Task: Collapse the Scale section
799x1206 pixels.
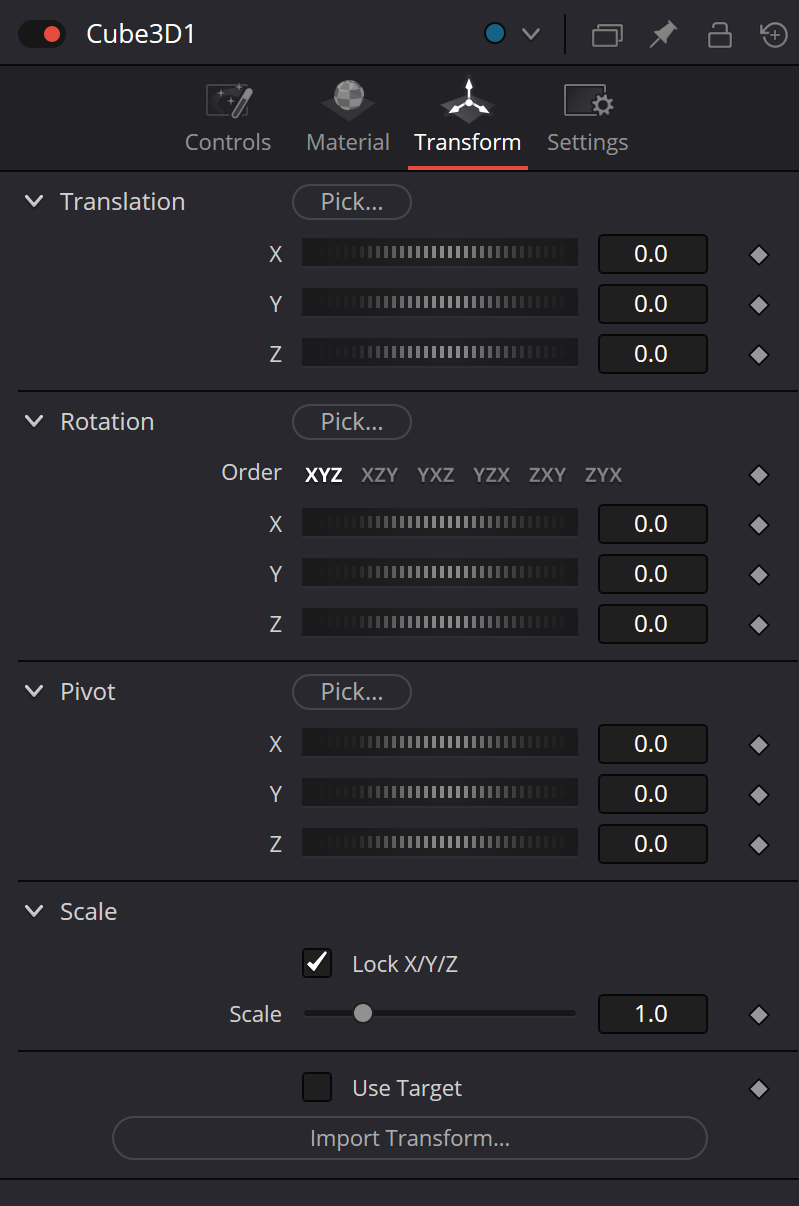Action: point(34,911)
